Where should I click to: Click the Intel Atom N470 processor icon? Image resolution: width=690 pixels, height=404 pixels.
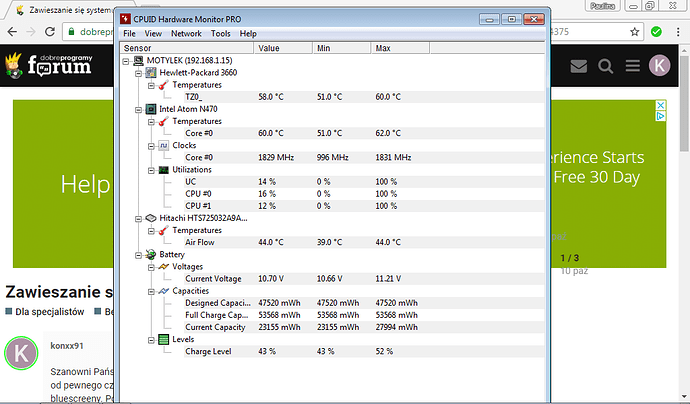tap(150, 109)
